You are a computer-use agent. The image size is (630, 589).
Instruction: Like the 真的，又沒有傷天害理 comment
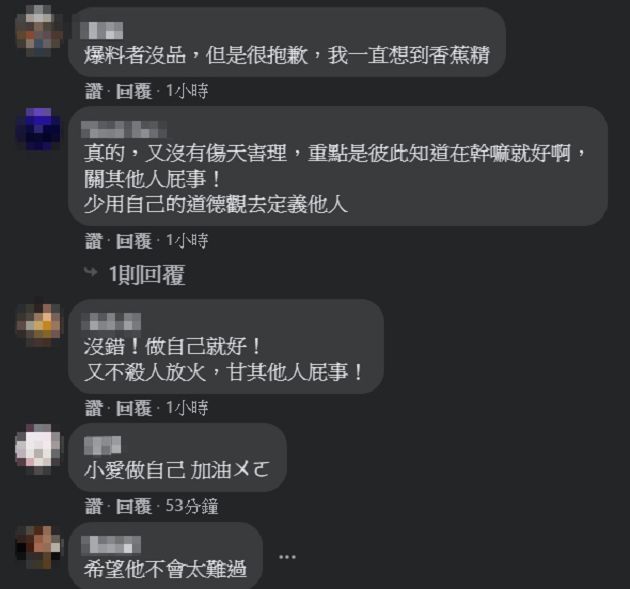pos(94,241)
